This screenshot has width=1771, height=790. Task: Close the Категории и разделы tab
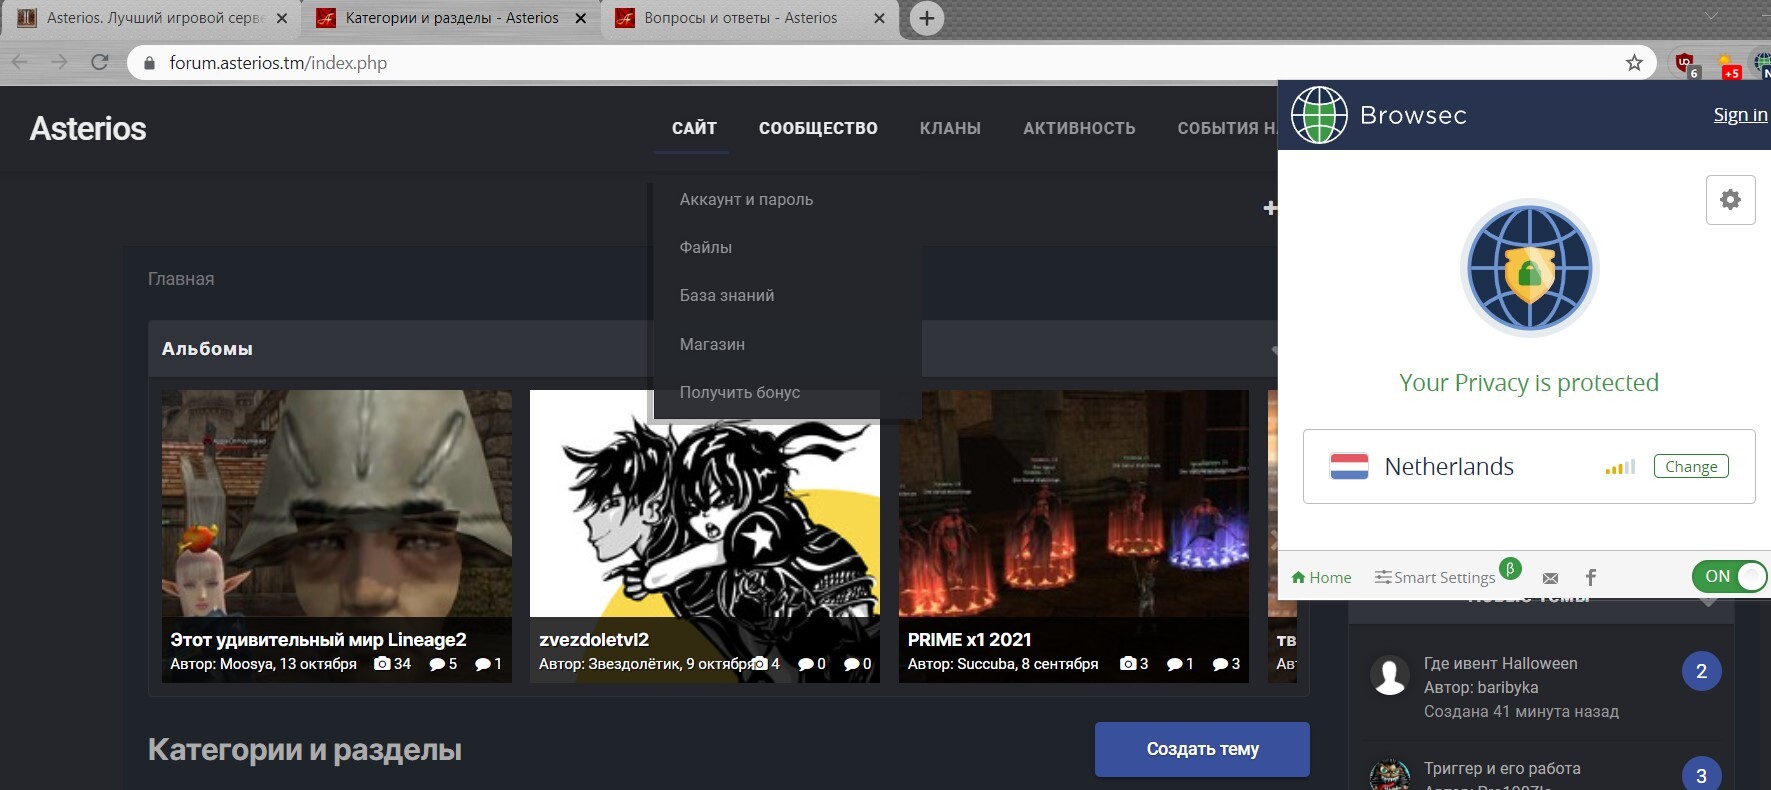point(581,18)
